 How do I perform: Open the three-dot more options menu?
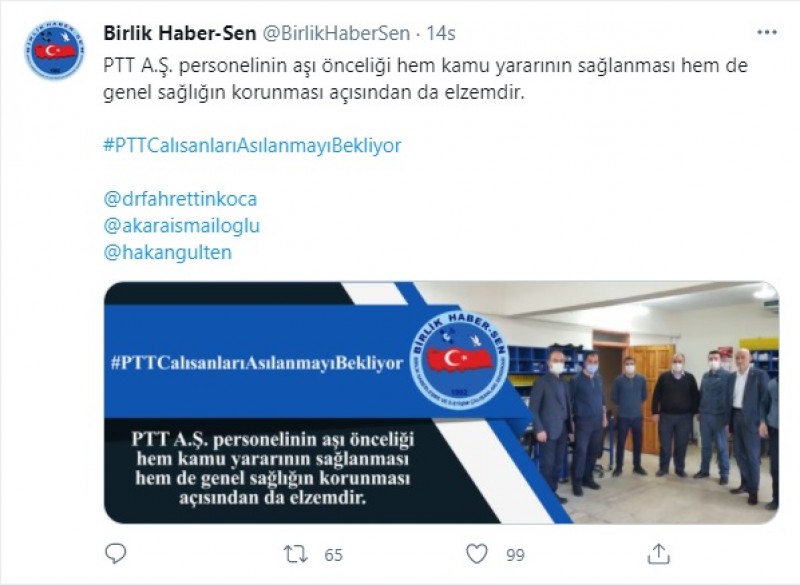click(x=767, y=33)
